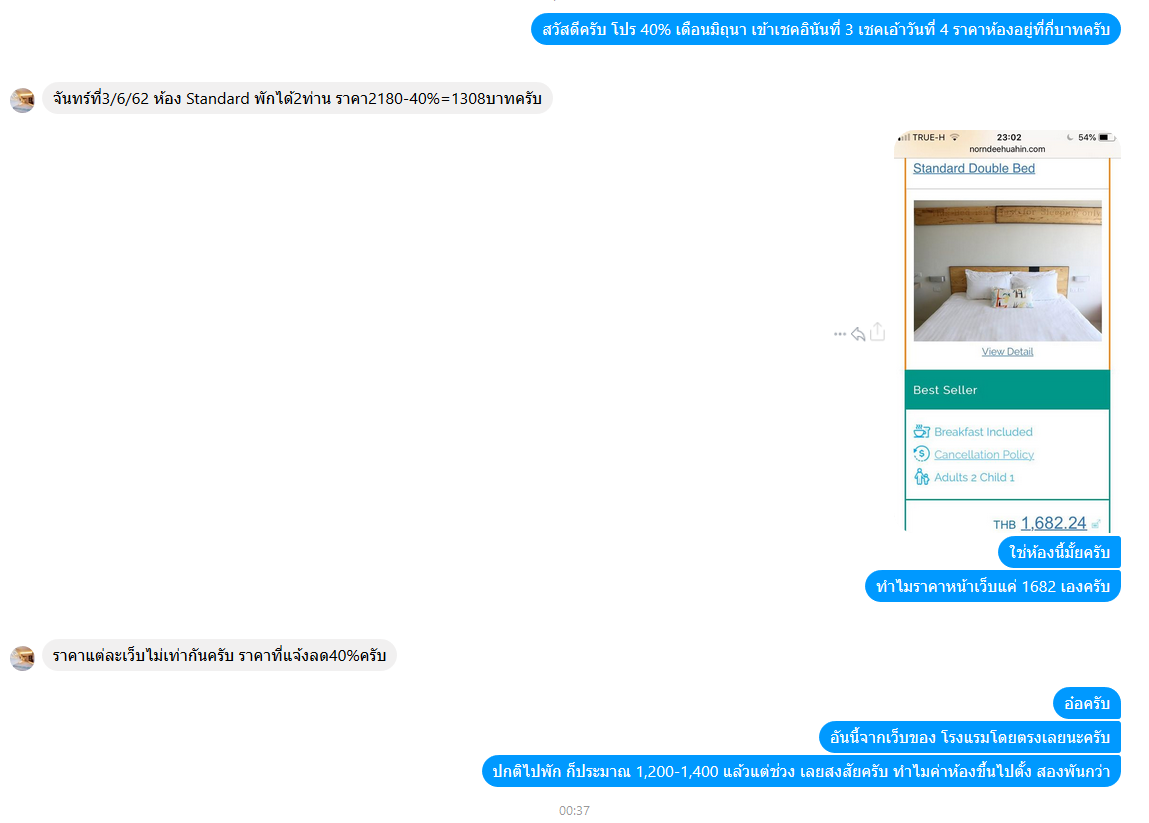Viewport: 1149px width, 823px height.
Task: Click the share icon beside the screenshot
Action: pyautogui.click(x=877, y=332)
